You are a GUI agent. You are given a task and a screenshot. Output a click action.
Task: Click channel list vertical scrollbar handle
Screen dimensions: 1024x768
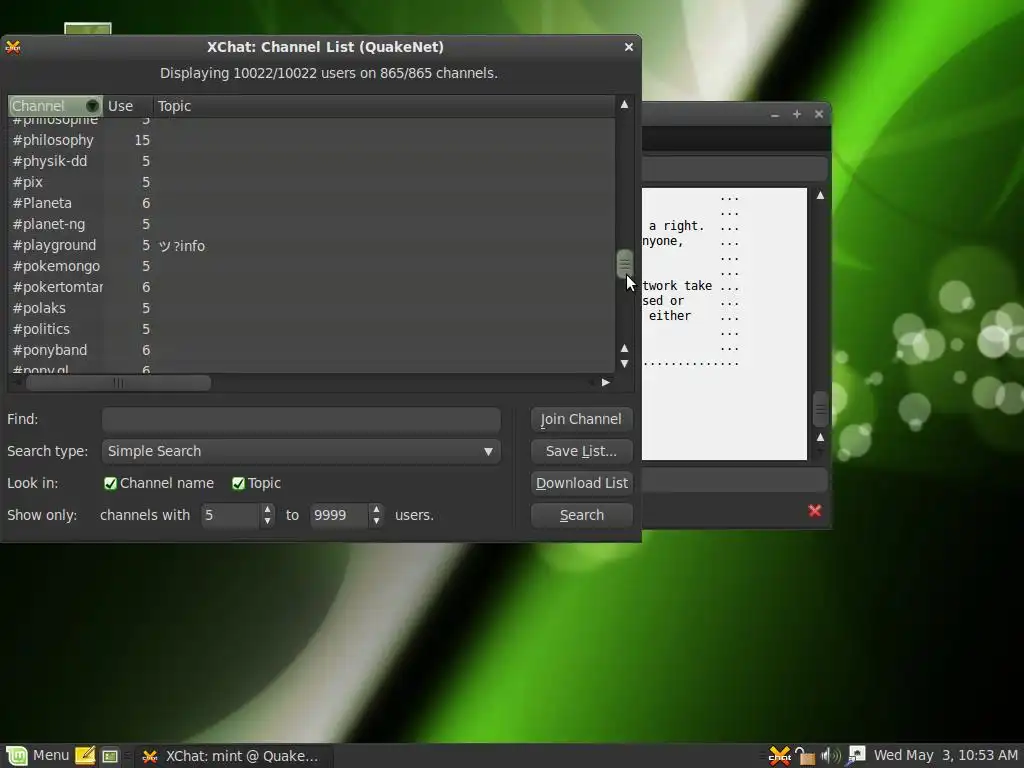(624, 264)
